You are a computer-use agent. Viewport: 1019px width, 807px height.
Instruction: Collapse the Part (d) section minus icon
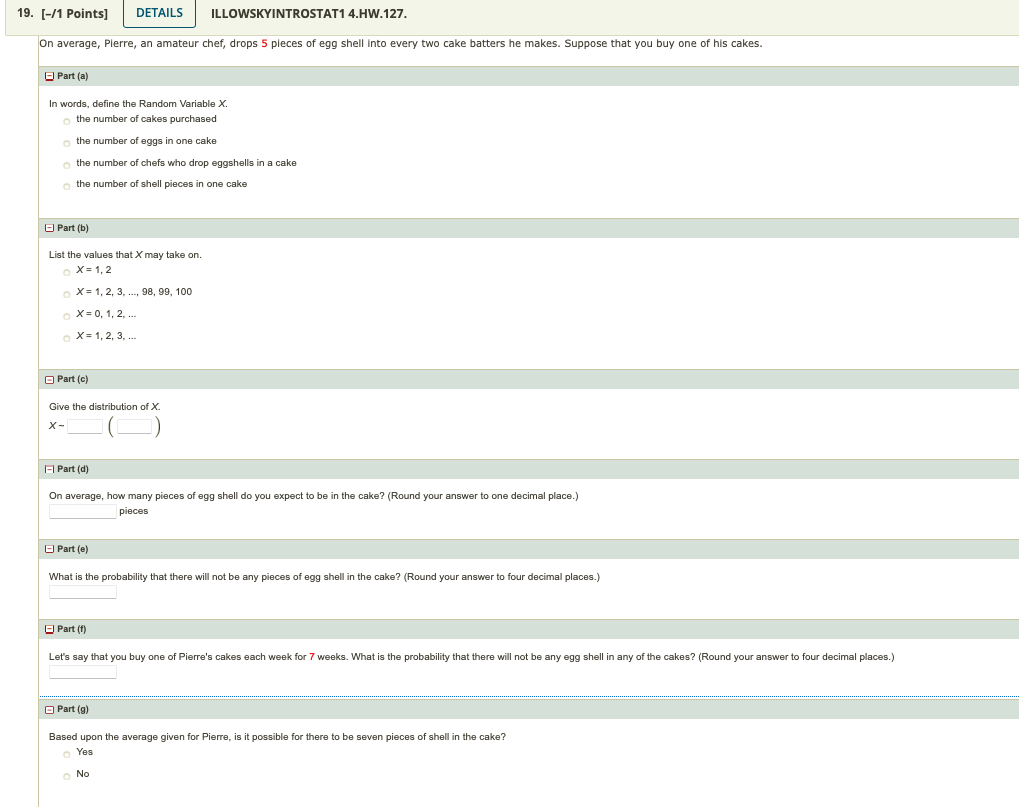point(48,469)
